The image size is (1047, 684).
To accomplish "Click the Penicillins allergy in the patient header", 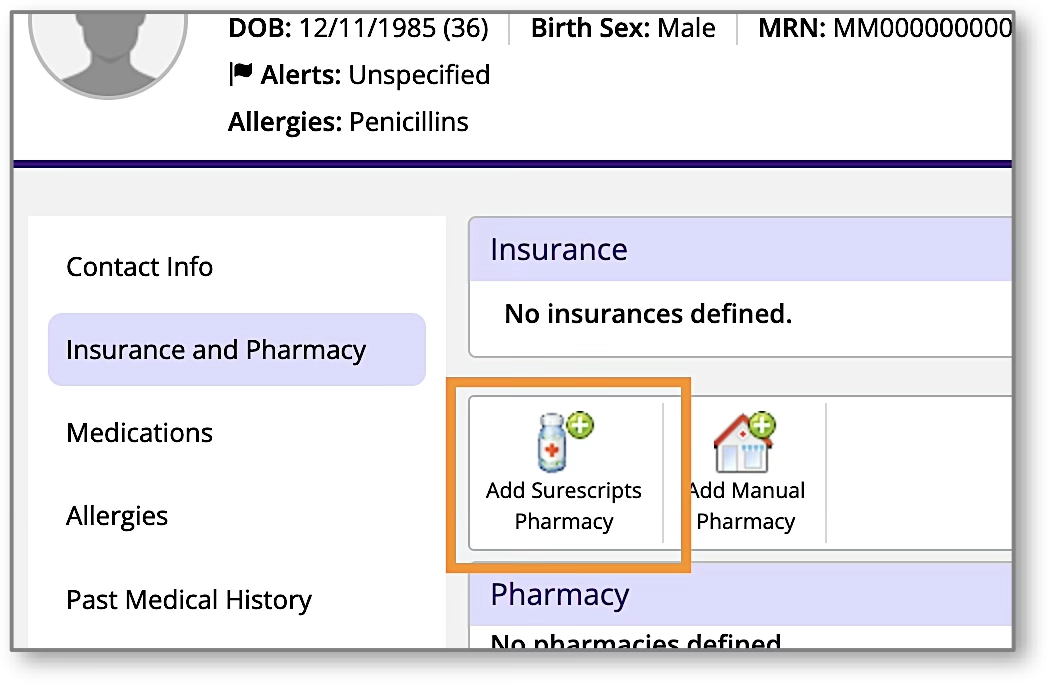I will click(408, 122).
